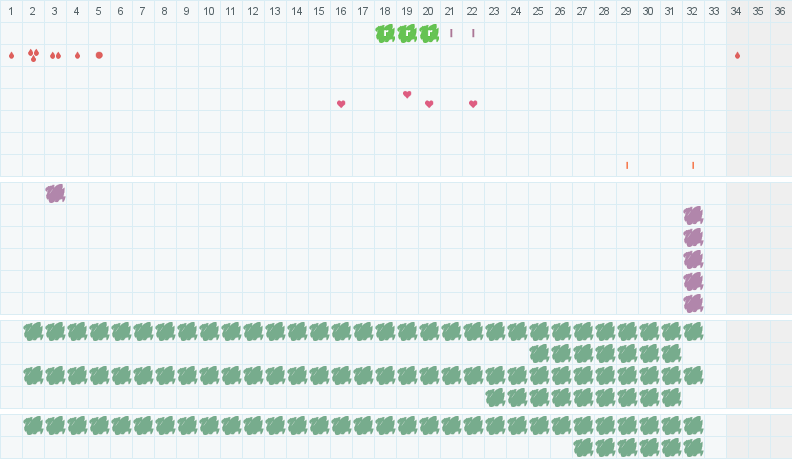The width and height of the screenshot is (792, 459).
Task: Select the triple blood drop icon on day 2
Action: 33,55
